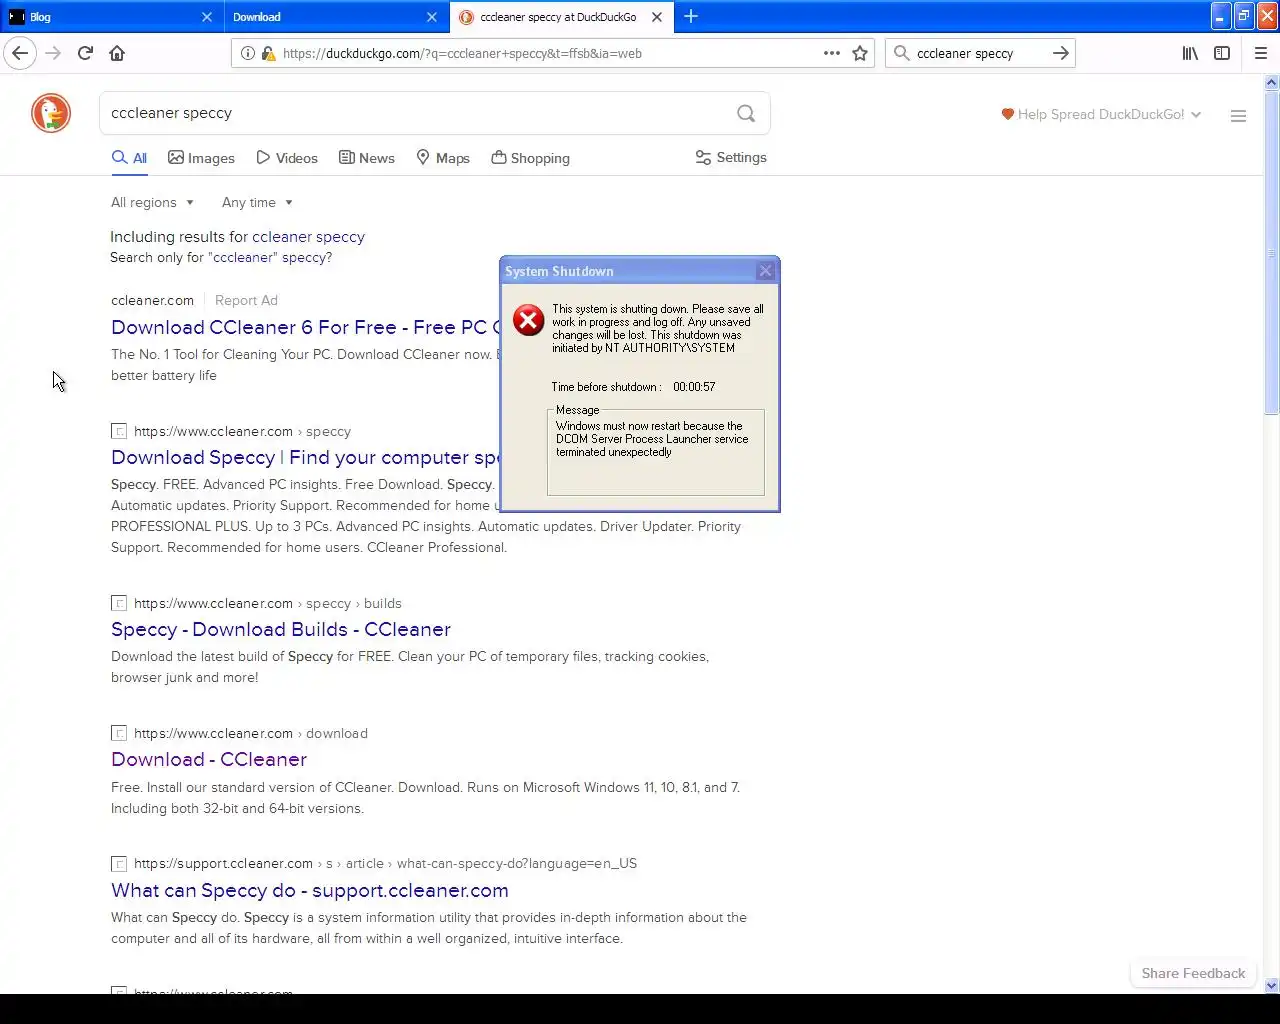The width and height of the screenshot is (1280, 1024).
Task: Click the forward navigation arrow
Action: (53, 53)
